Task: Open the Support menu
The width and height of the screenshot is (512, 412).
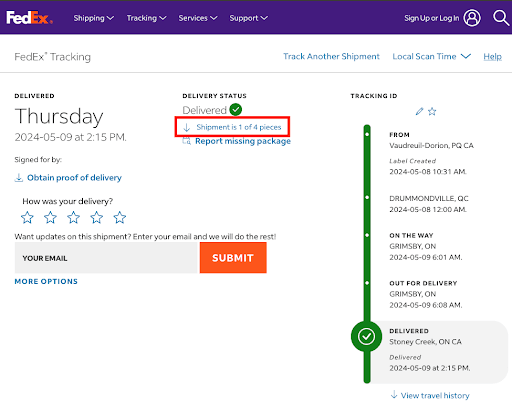Action: point(248,18)
